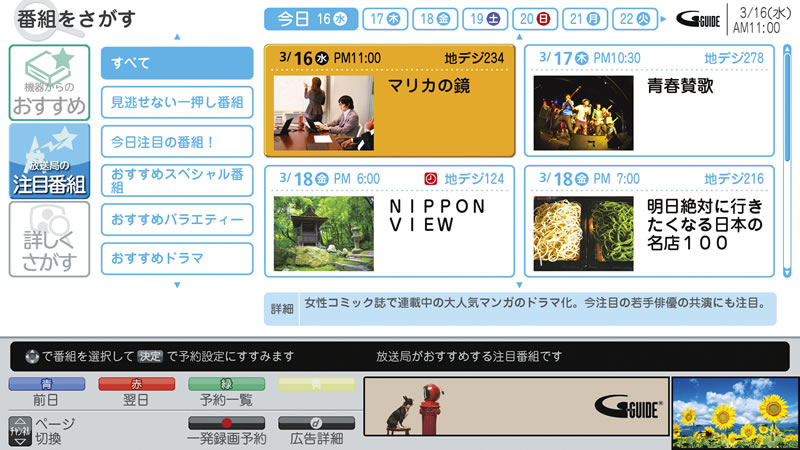
Task: Open the マリカの鏡 program card
Action: coord(390,101)
